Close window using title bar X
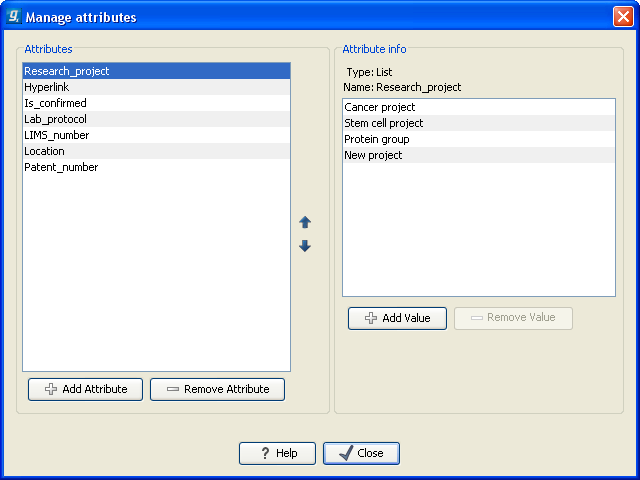The height and width of the screenshot is (480, 640). (621, 17)
